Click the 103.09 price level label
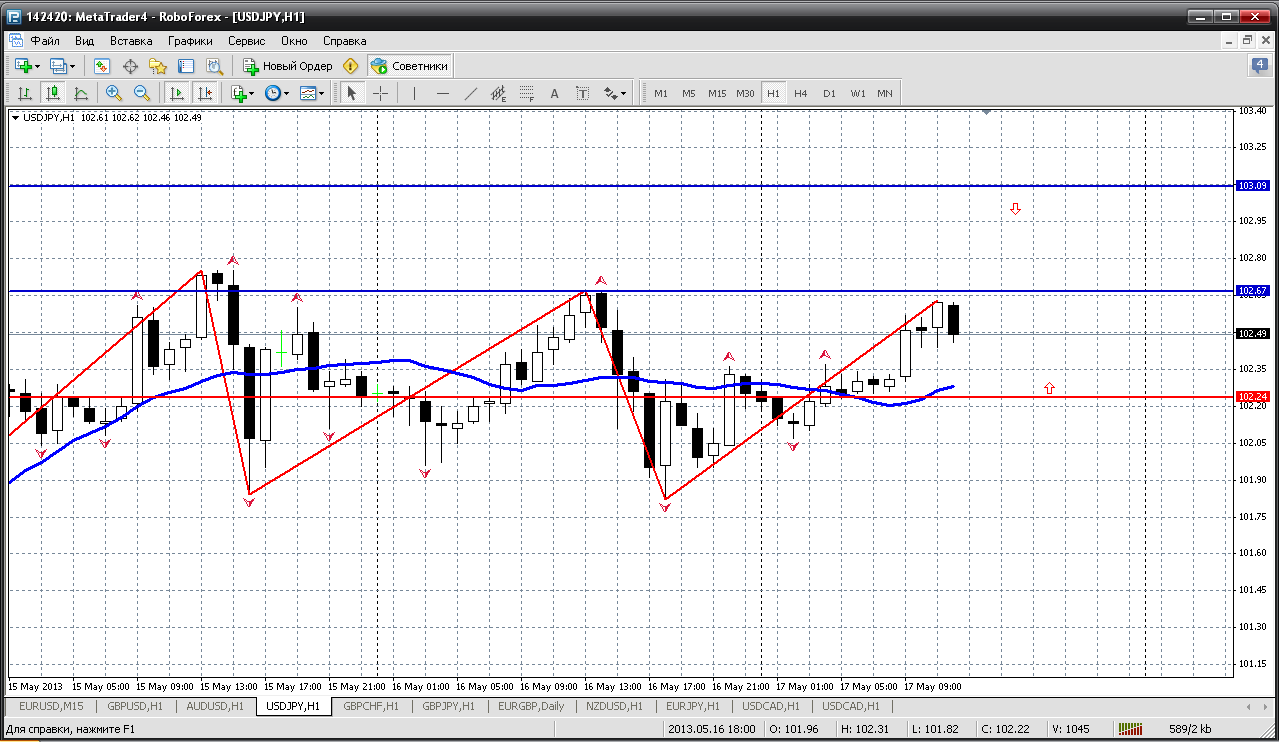Viewport: 1279px width, 742px height. (x=1253, y=186)
